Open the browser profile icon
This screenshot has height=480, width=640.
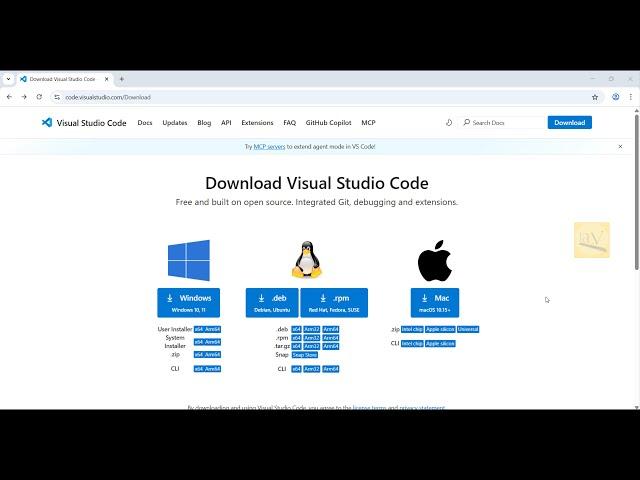(x=616, y=97)
